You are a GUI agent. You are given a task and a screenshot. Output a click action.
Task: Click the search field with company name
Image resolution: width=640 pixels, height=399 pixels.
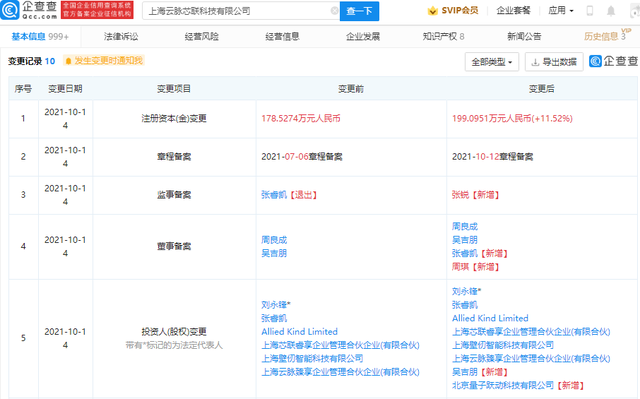(241, 11)
